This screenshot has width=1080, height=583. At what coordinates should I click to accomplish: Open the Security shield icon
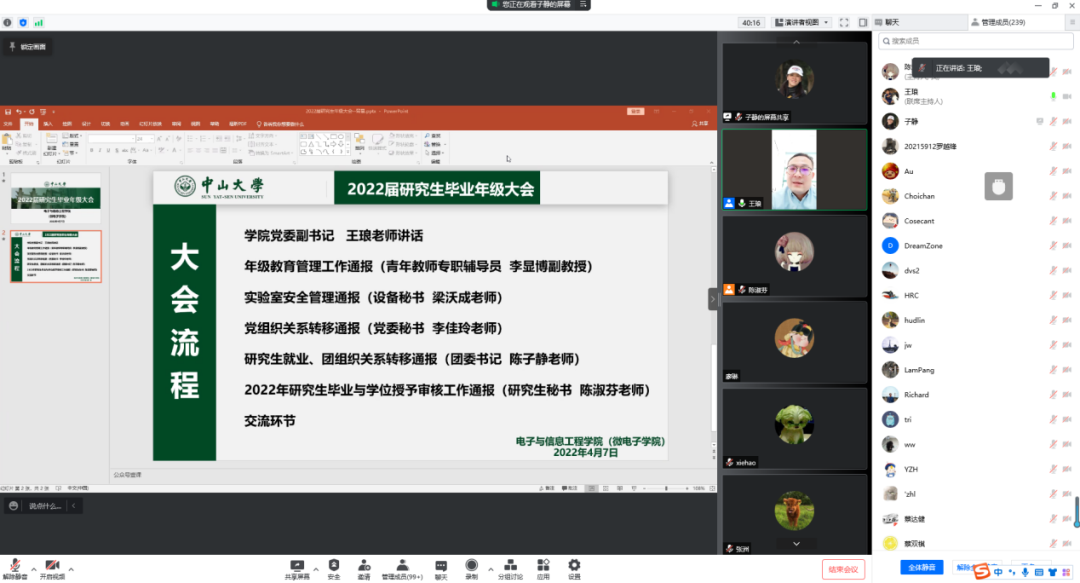point(334,566)
